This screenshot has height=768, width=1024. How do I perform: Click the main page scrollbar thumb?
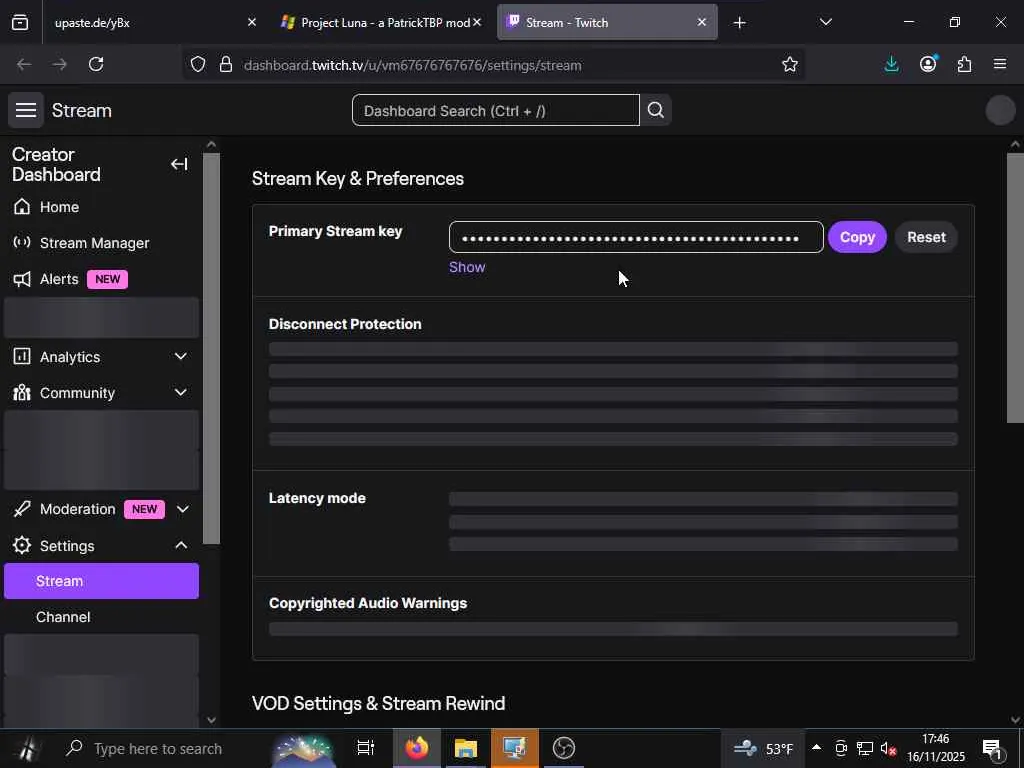click(x=1015, y=287)
